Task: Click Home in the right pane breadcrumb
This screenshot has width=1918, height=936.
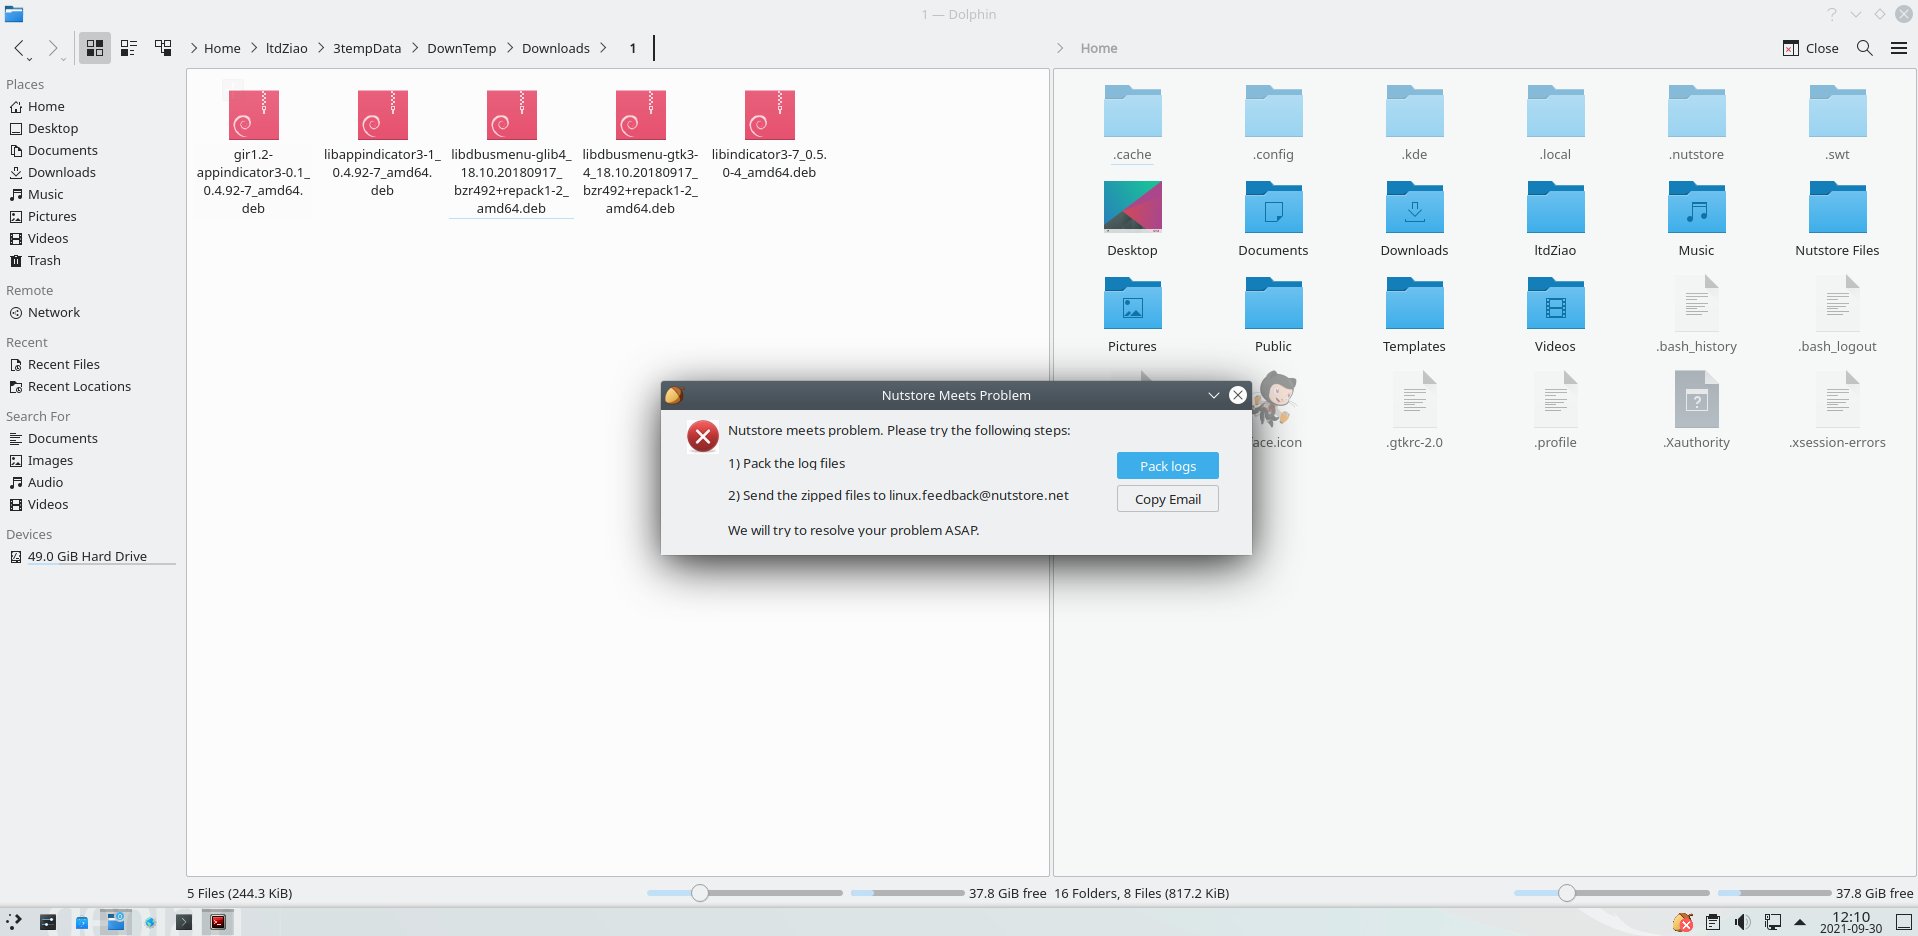Action: [1099, 48]
